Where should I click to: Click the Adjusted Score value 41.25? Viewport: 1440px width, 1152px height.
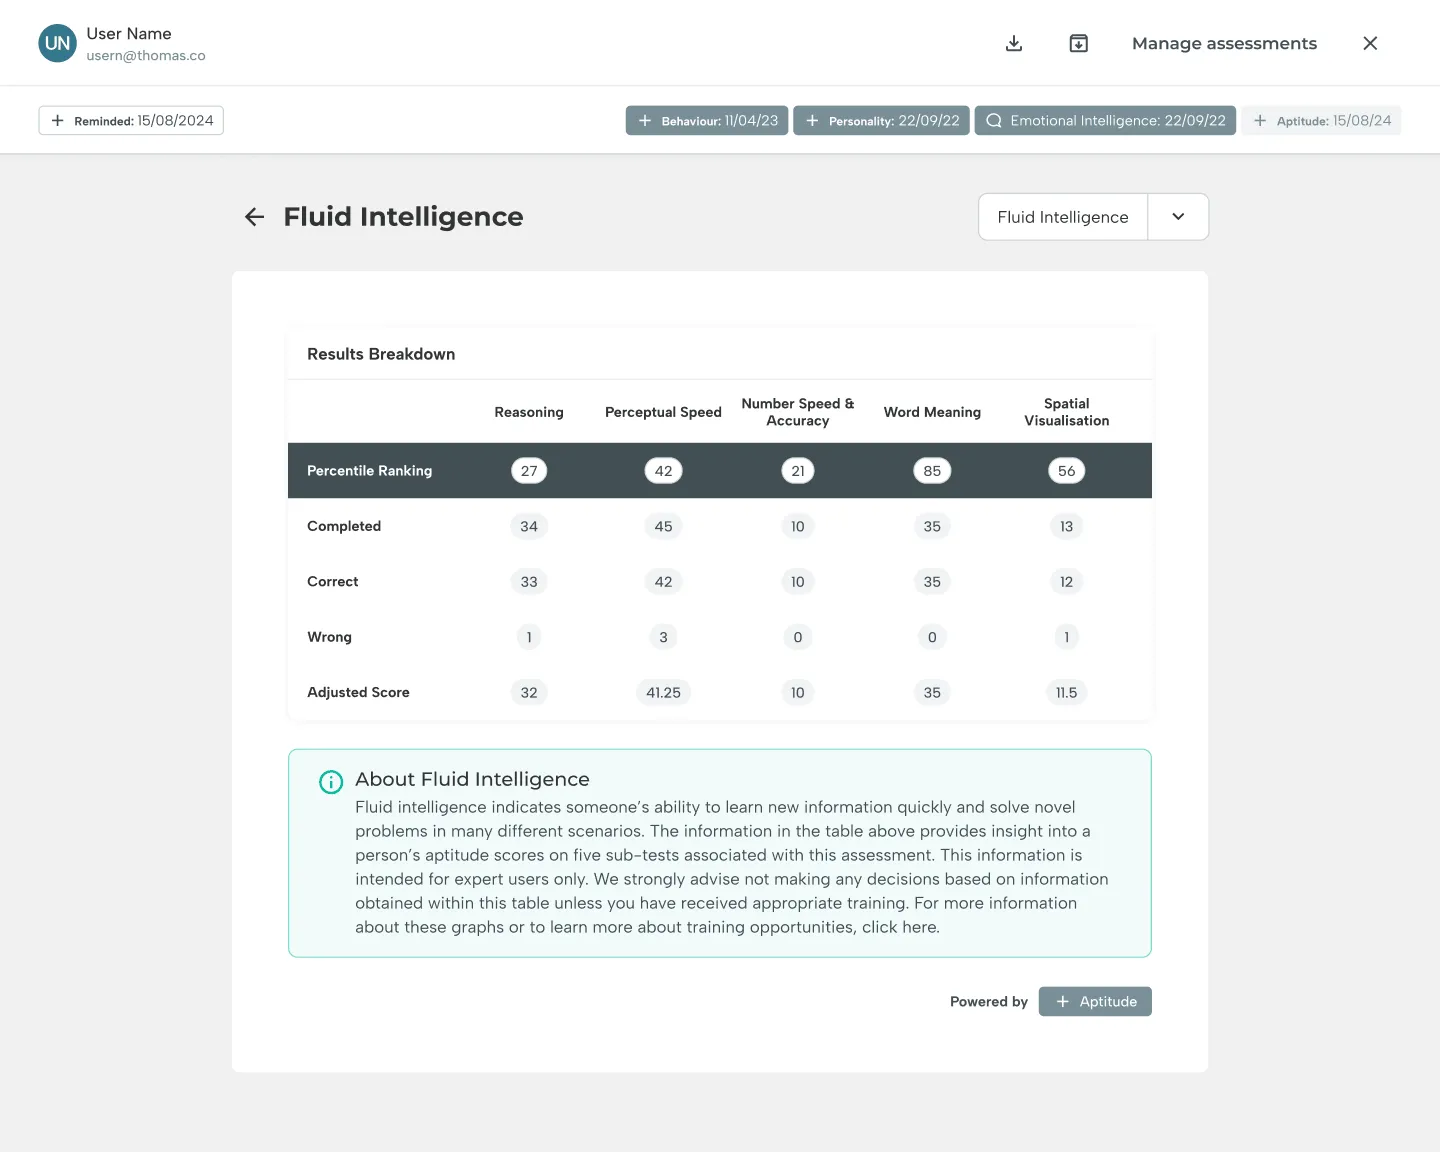click(663, 692)
